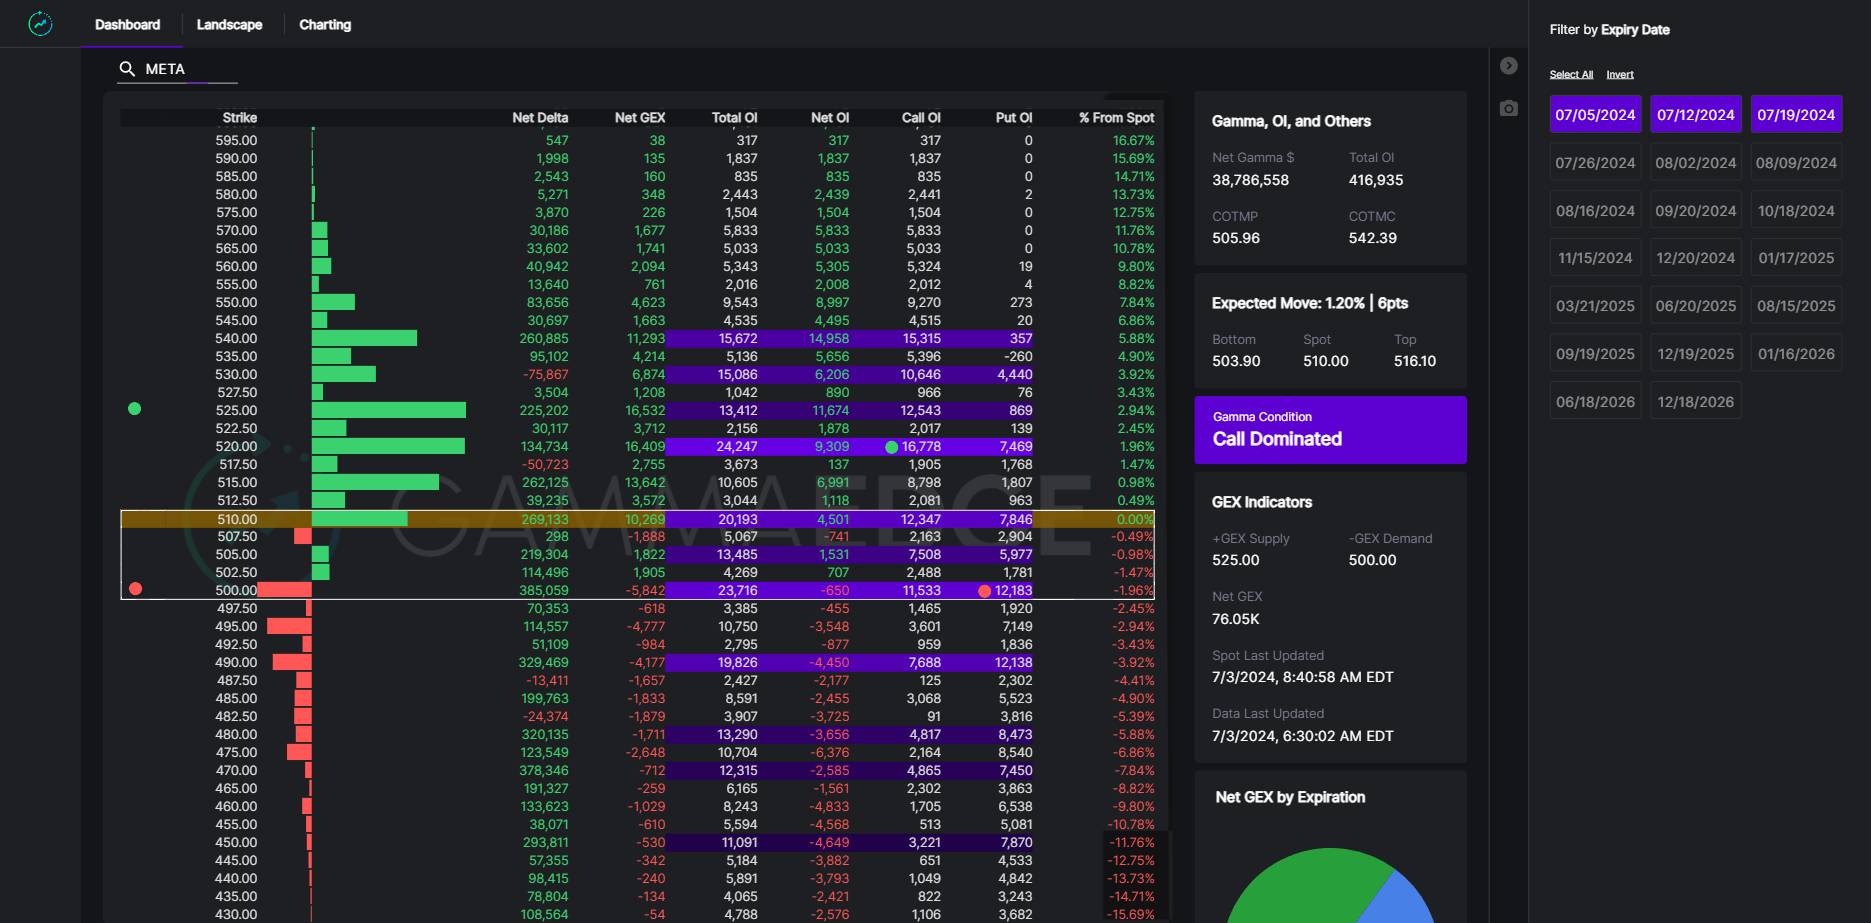Image resolution: width=1871 pixels, height=923 pixels.
Task: Click the Call Dominated gamma condition banner
Action: pyautogui.click(x=1330, y=430)
